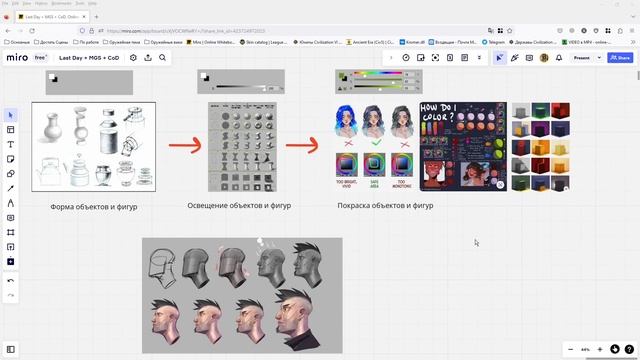The height and width of the screenshot is (360, 640).
Task: Click the caption Форма объектов и фигур
Action: 94,207
